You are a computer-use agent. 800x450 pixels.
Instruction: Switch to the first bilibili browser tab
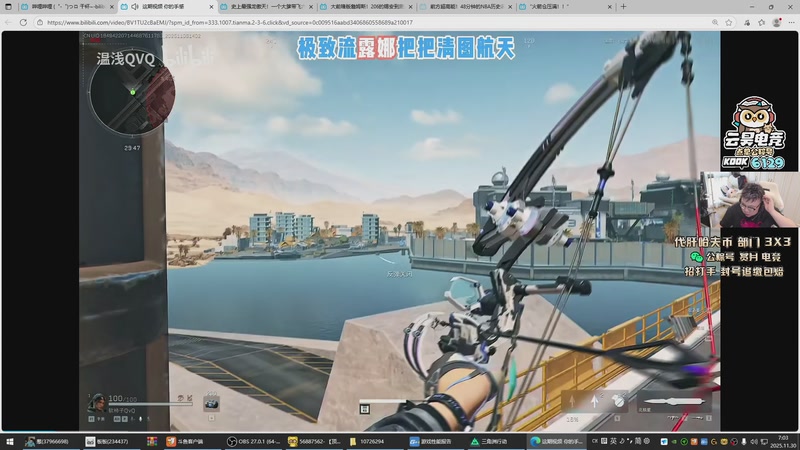tap(67, 7)
